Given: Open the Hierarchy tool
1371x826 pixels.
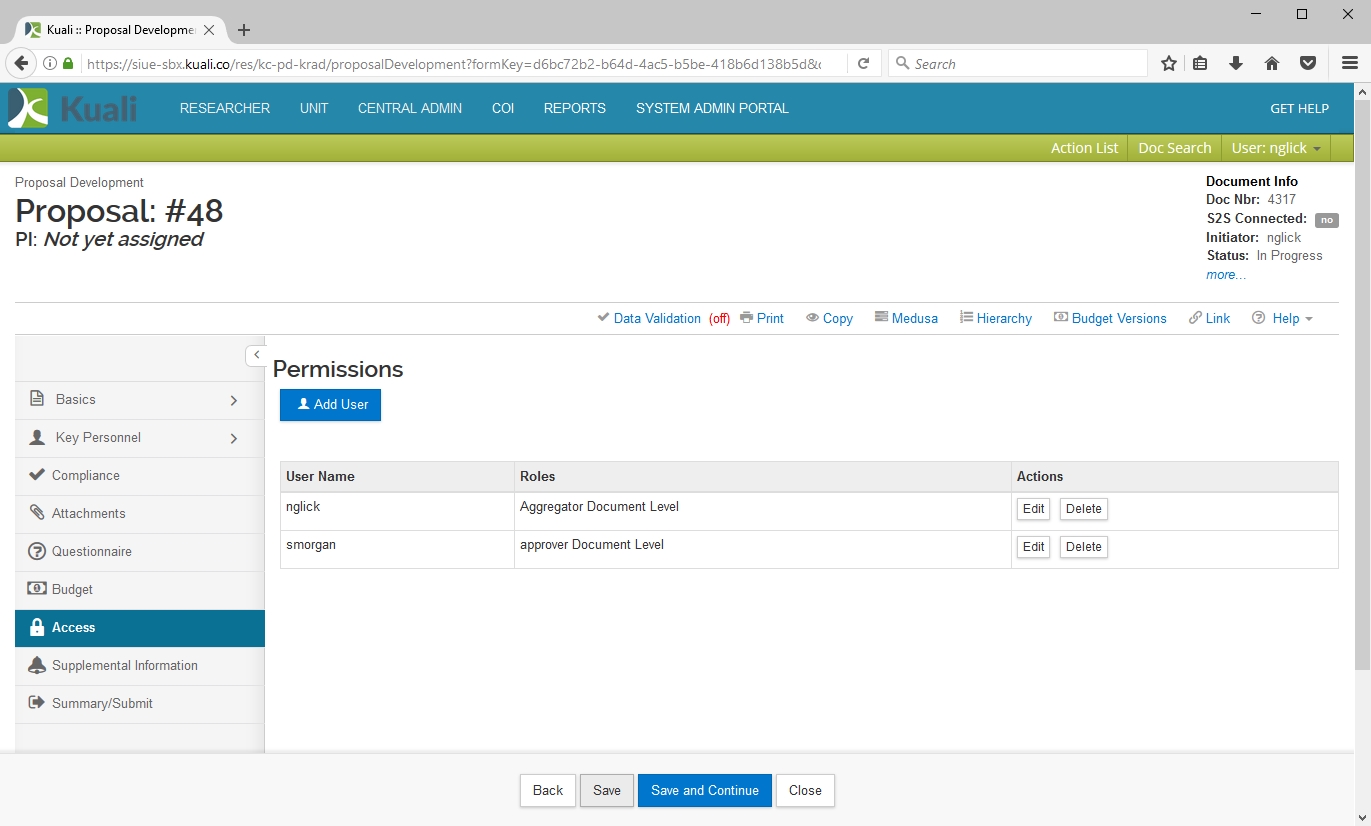Looking at the screenshot, I should pos(995,318).
